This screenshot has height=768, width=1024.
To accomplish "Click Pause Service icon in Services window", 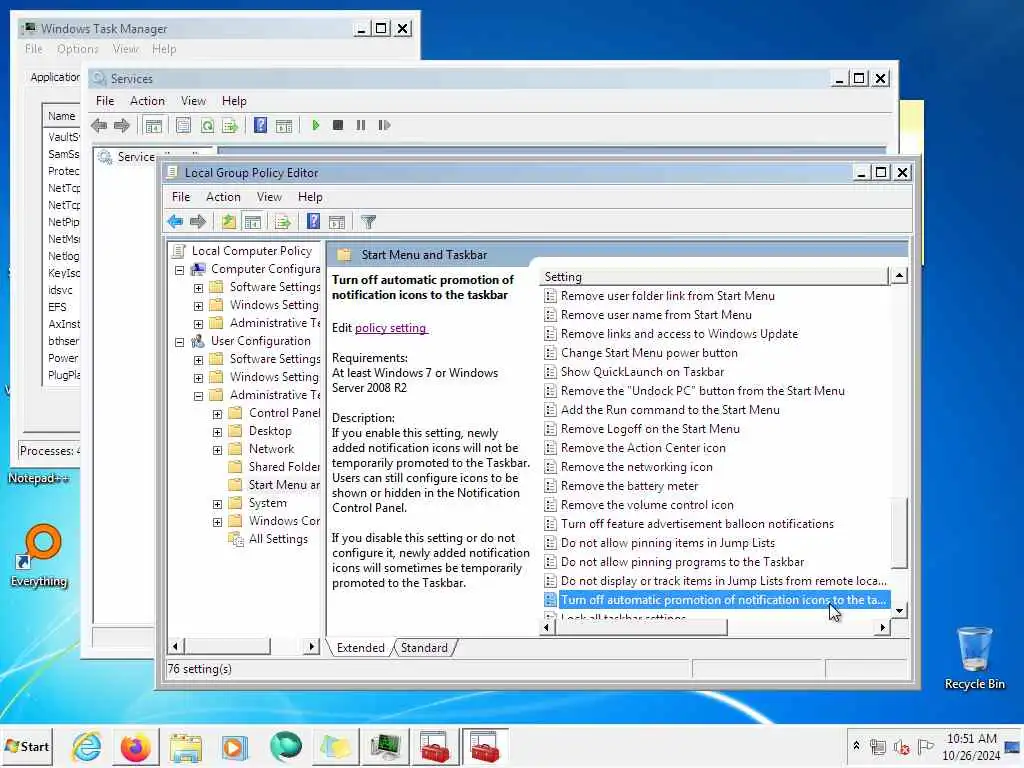I will 360,125.
